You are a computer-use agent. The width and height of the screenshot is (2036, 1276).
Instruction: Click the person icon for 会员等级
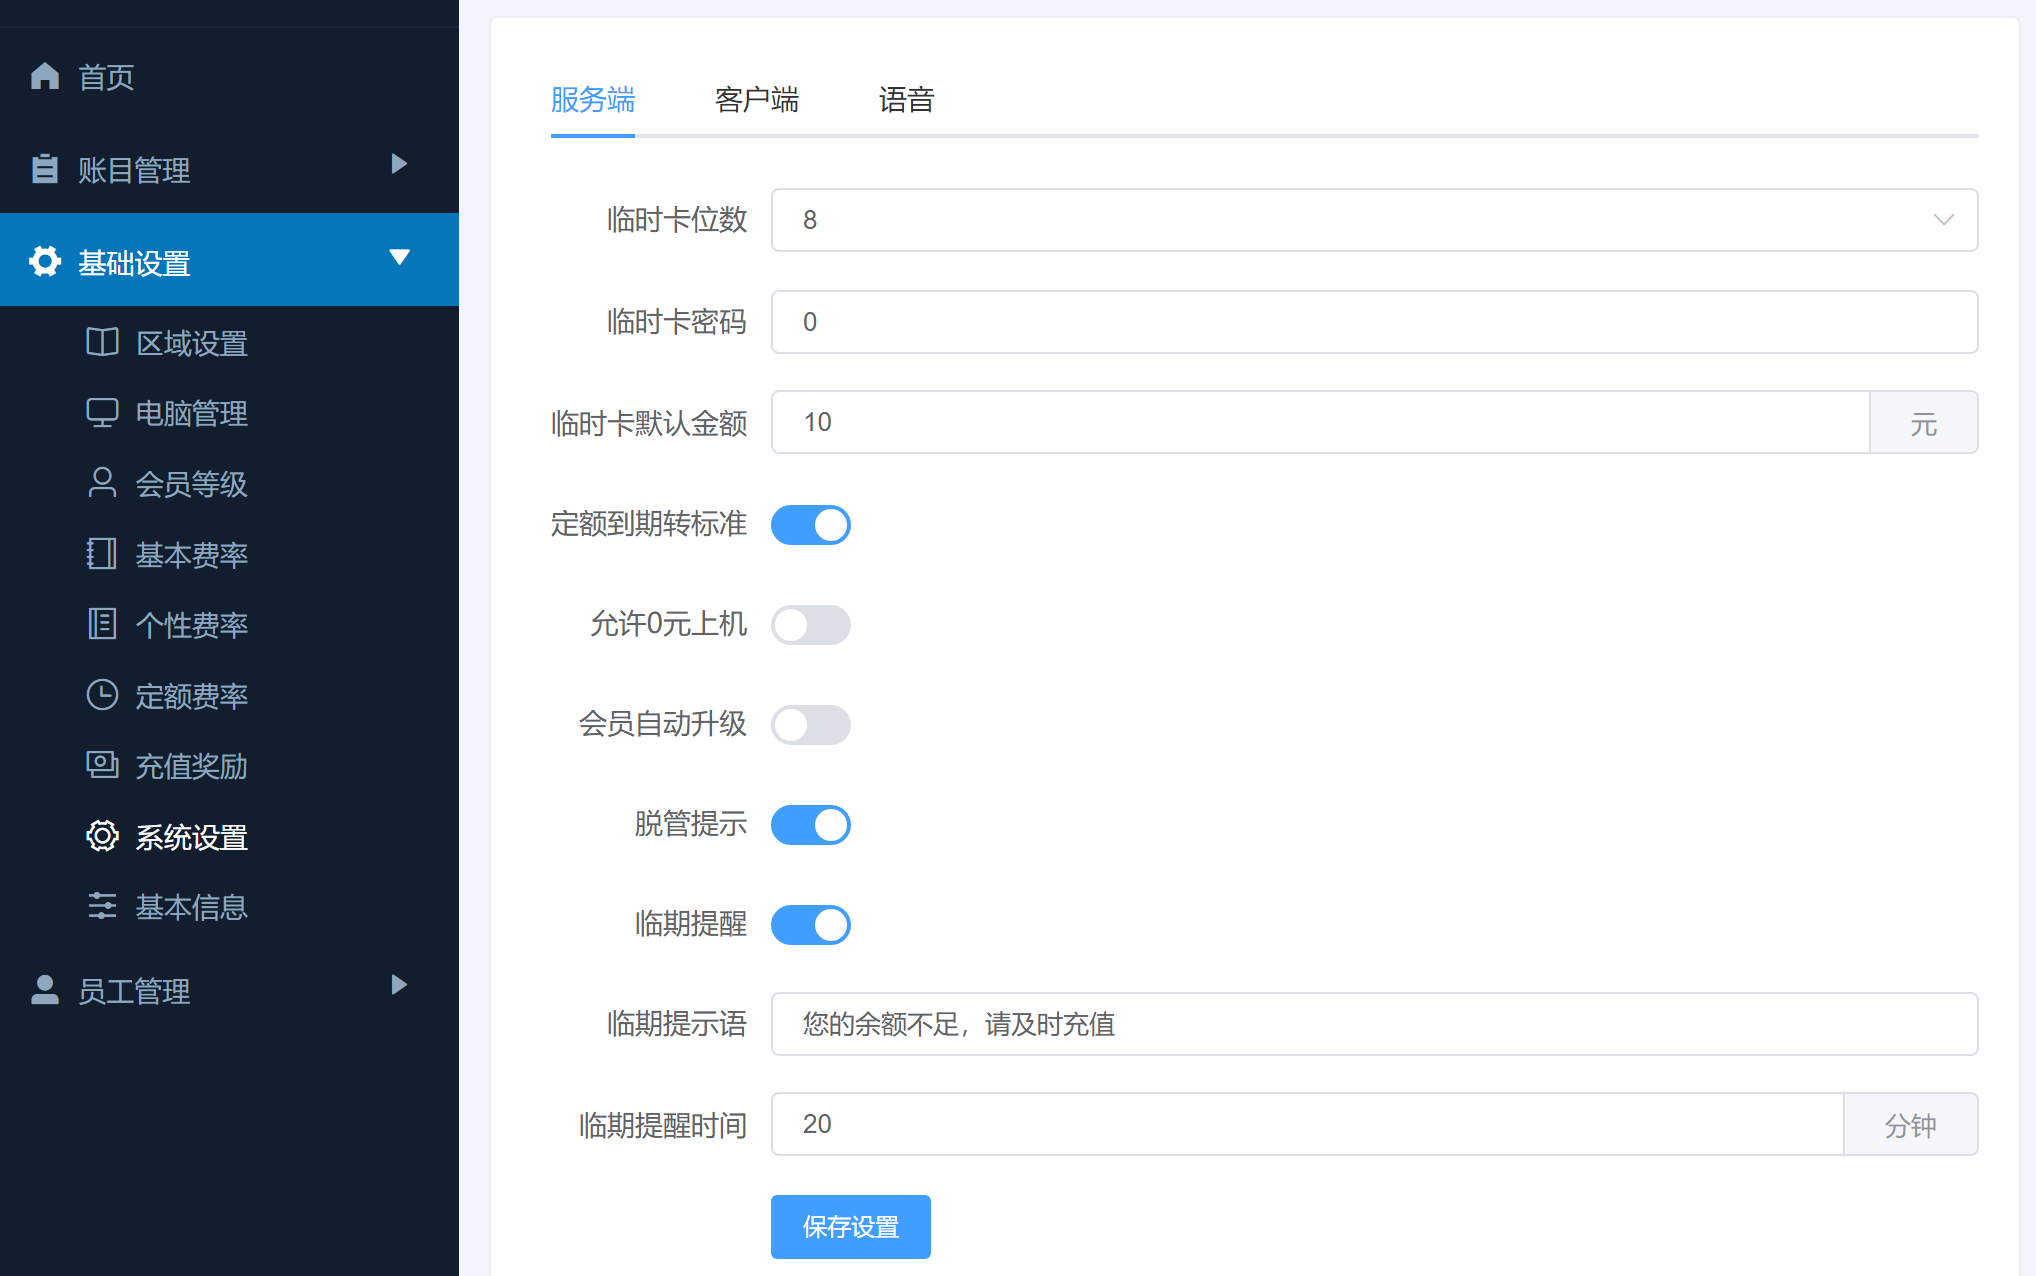(102, 483)
